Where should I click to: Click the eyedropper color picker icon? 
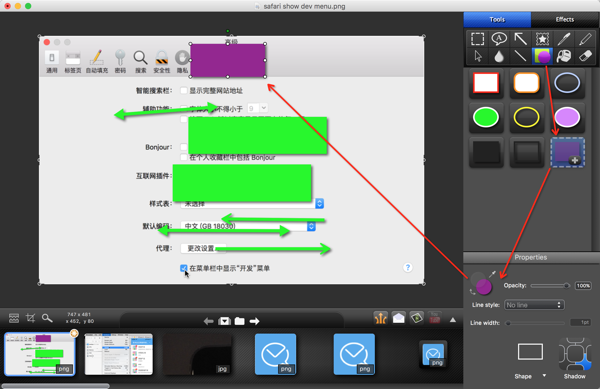click(492, 273)
